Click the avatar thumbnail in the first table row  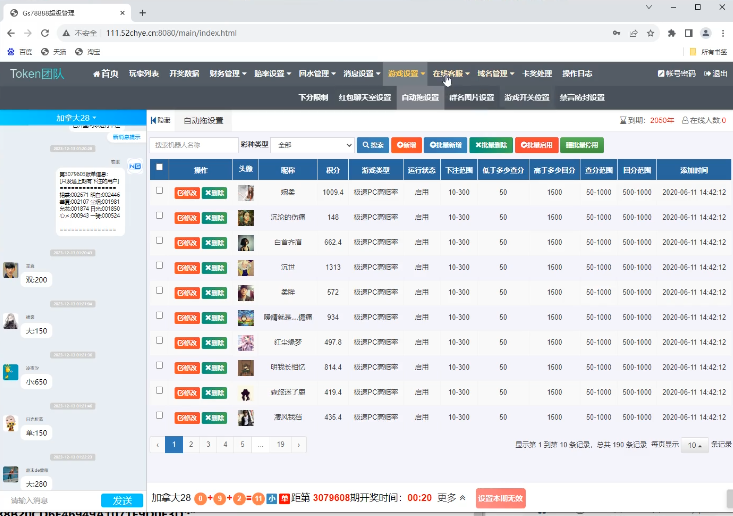coord(245,192)
